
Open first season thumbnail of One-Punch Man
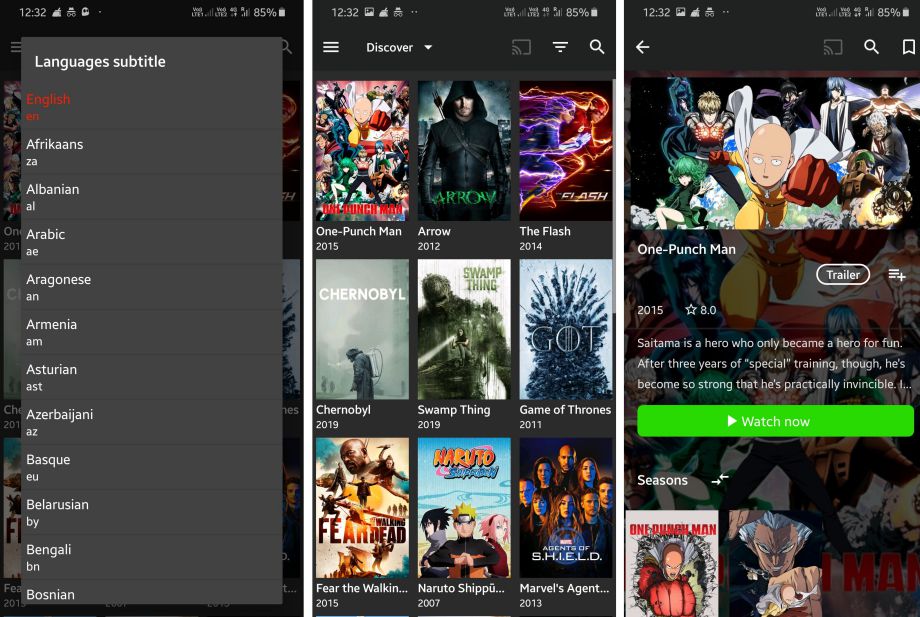tap(672, 563)
